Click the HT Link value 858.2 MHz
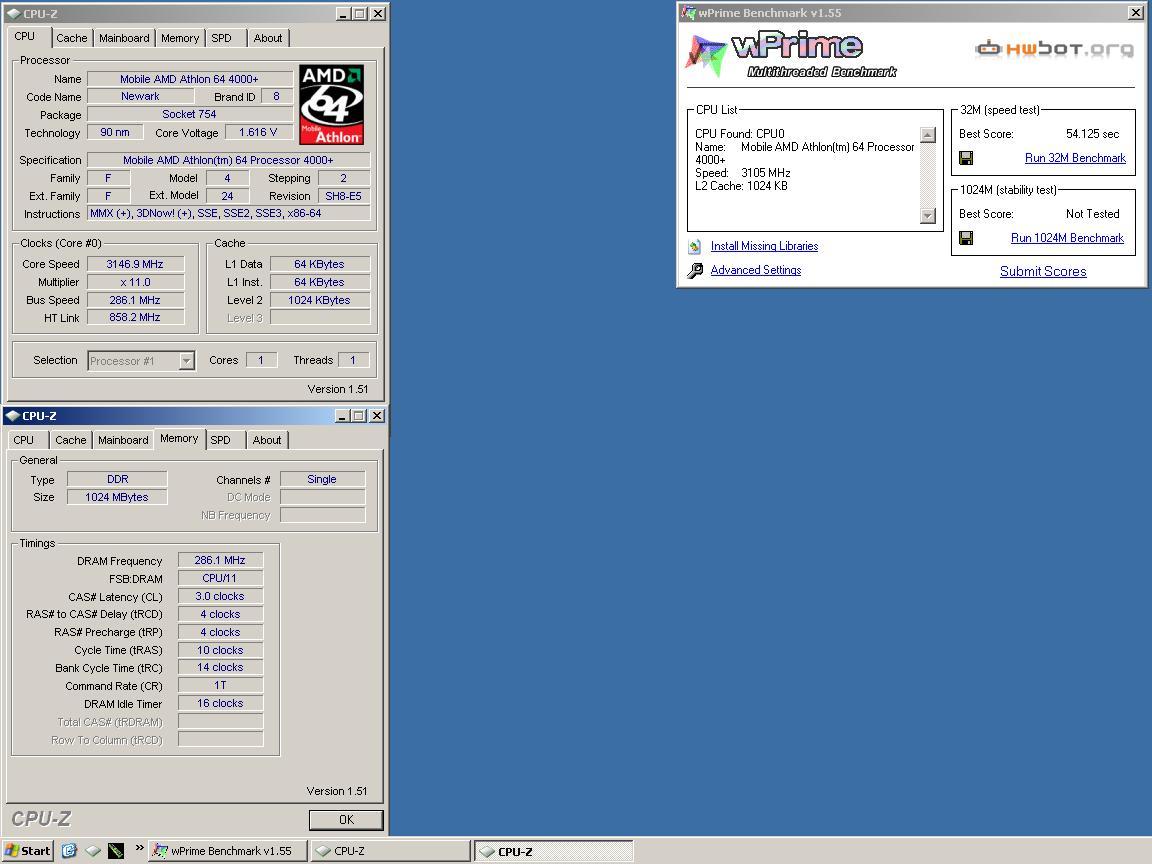The height and width of the screenshot is (864, 1152). 135,317
